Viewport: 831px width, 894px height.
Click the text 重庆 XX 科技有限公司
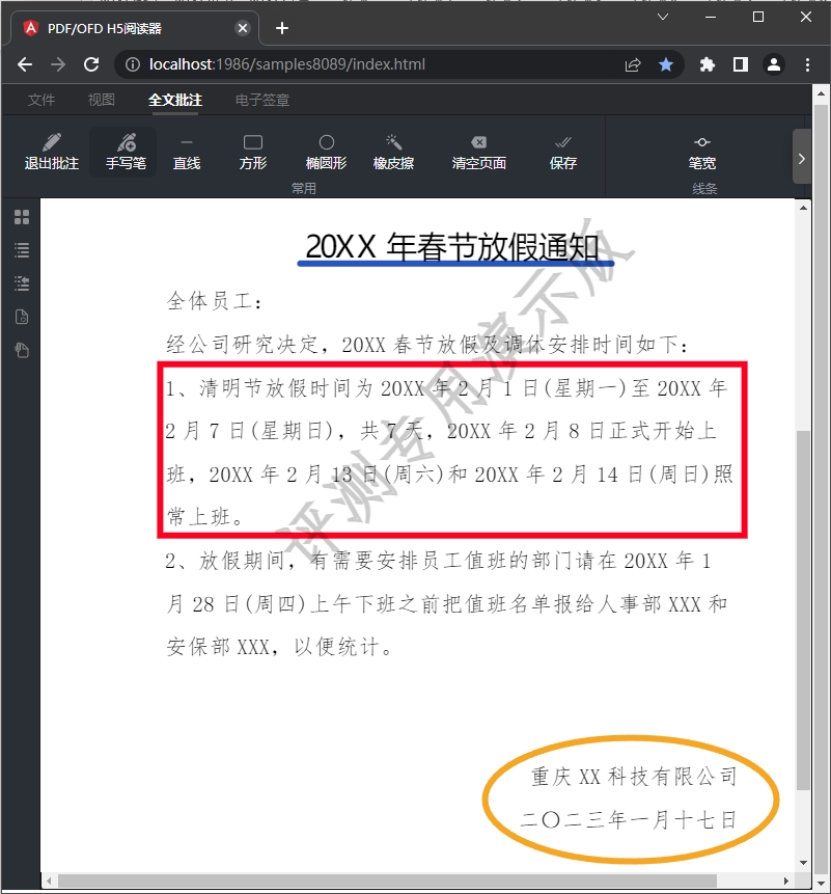(634, 776)
